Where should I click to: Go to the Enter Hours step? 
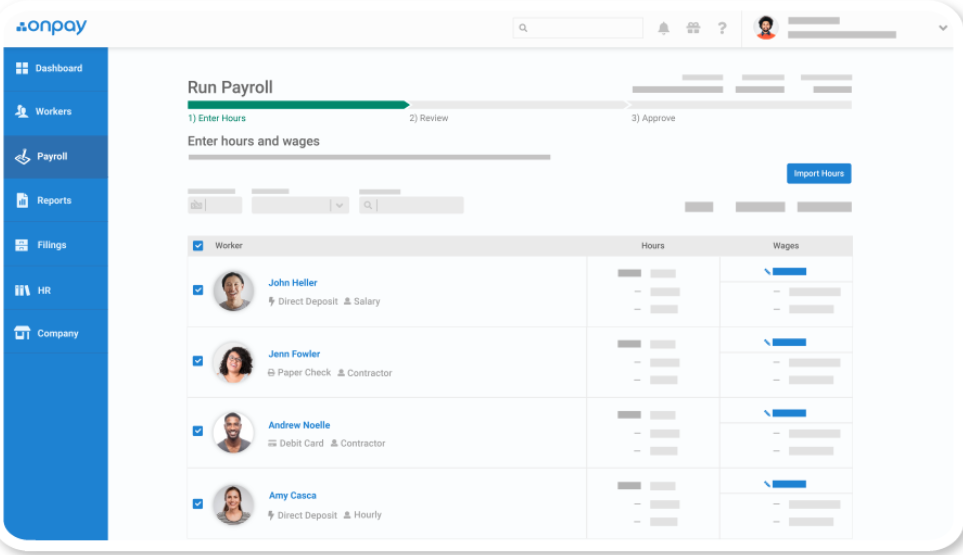coord(217,118)
